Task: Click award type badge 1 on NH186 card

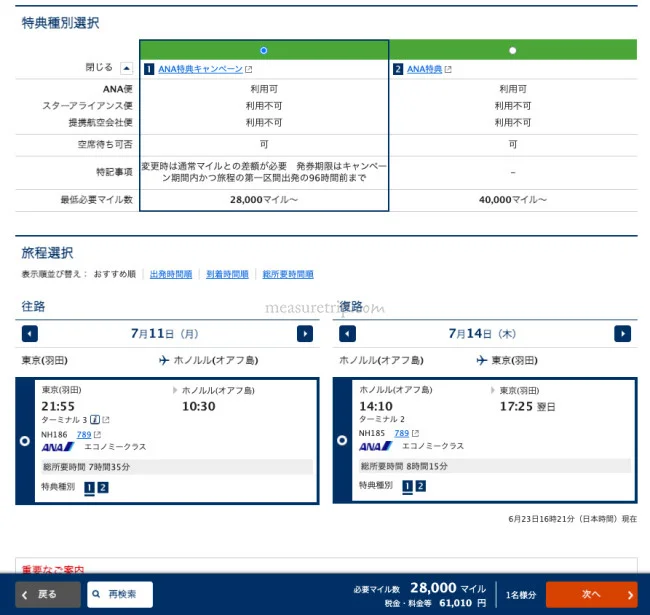Action: pyautogui.click(x=89, y=488)
